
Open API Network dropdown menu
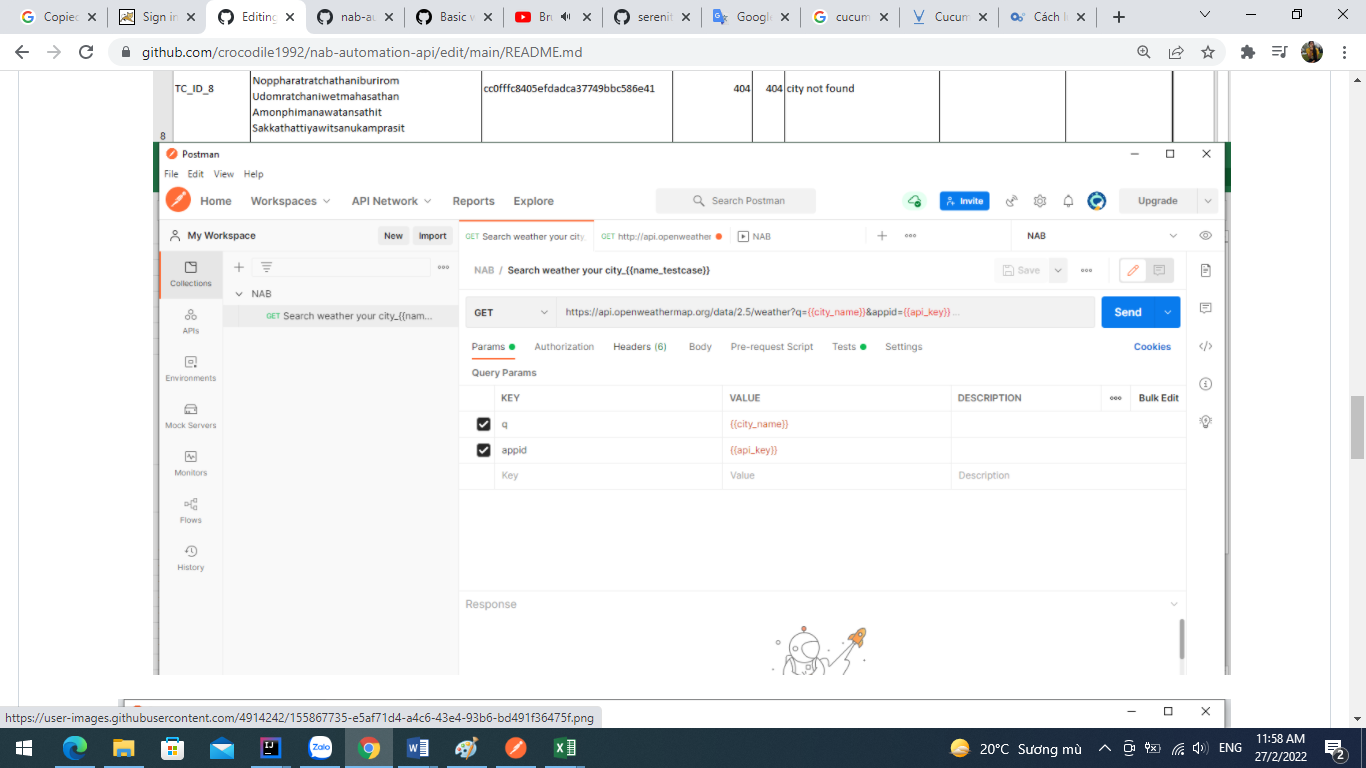tap(391, 201)
